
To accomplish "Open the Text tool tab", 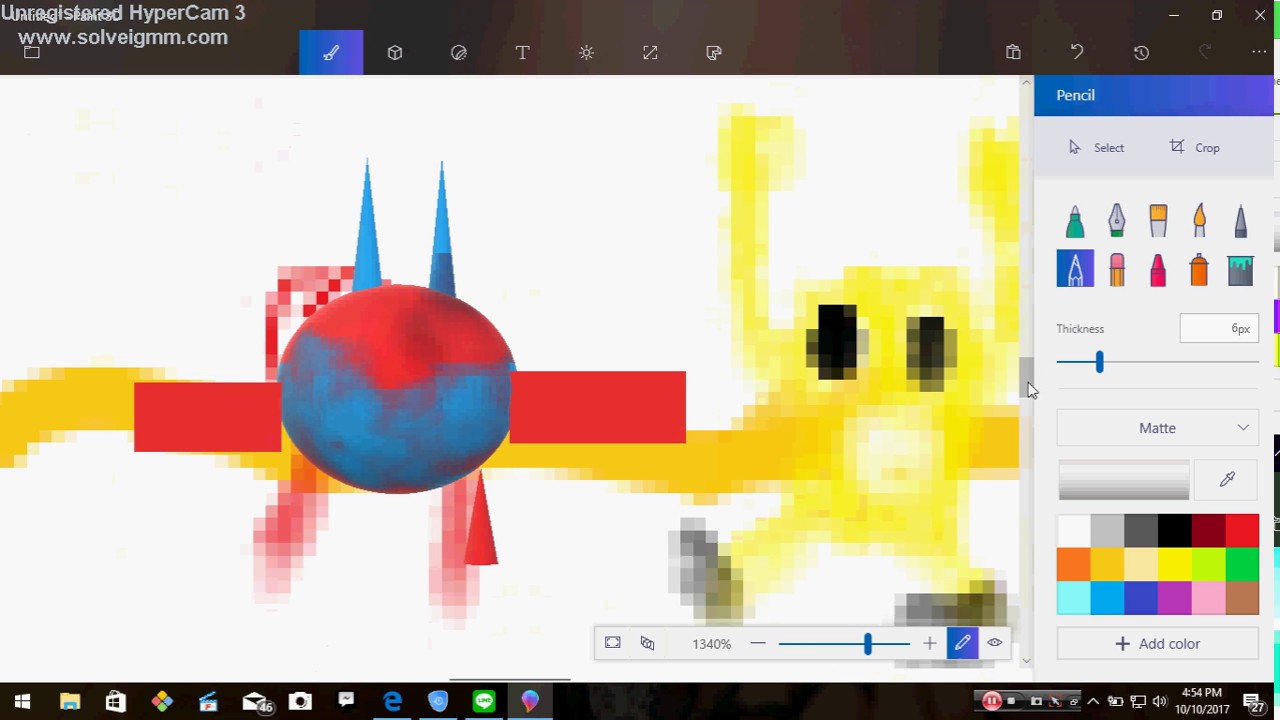I will click(x=522, y=53).
